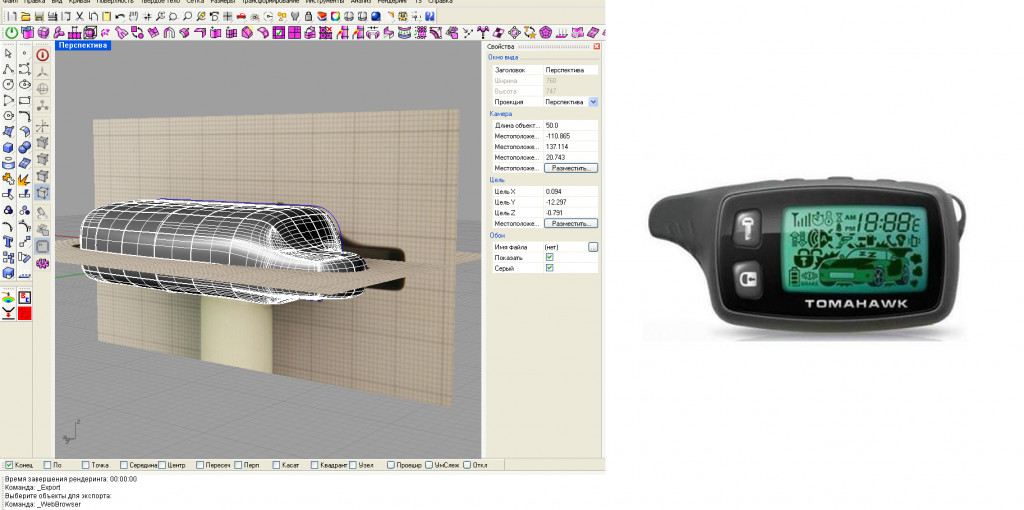Click the orange Explode icon
Image resolution: width=1024 pixels, height=510 pixels.
pos(25,179)
